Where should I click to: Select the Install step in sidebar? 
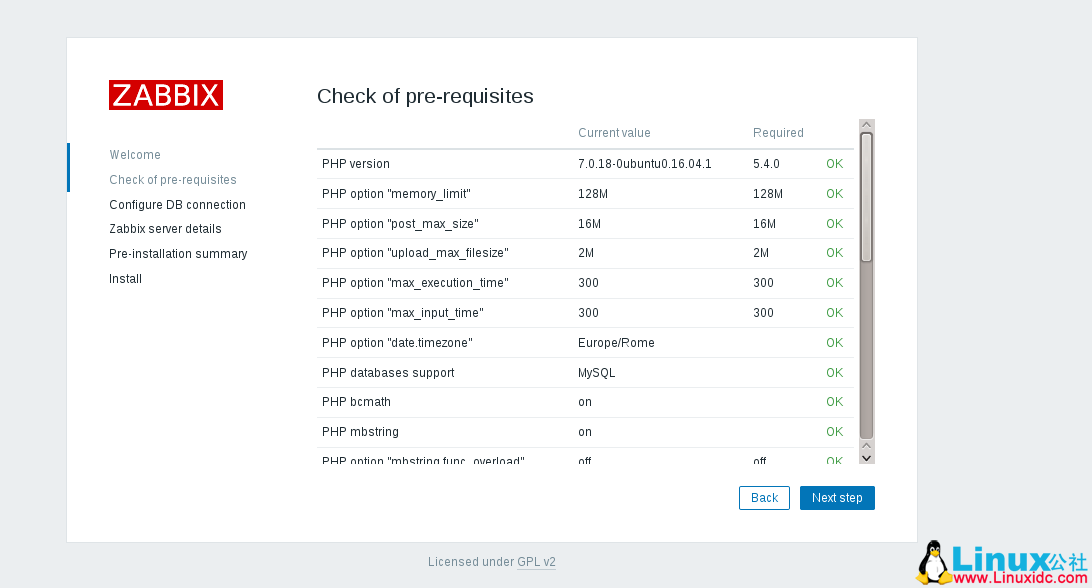click(x=126, y=279)
